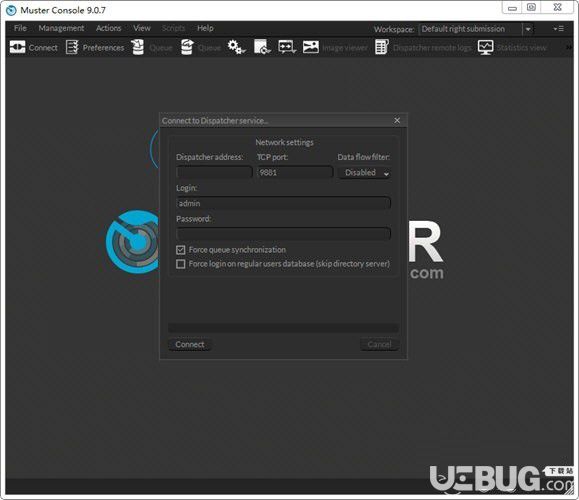Click the Dispatcher address field
The image size is (579, 500).
(x=215, y=172)
